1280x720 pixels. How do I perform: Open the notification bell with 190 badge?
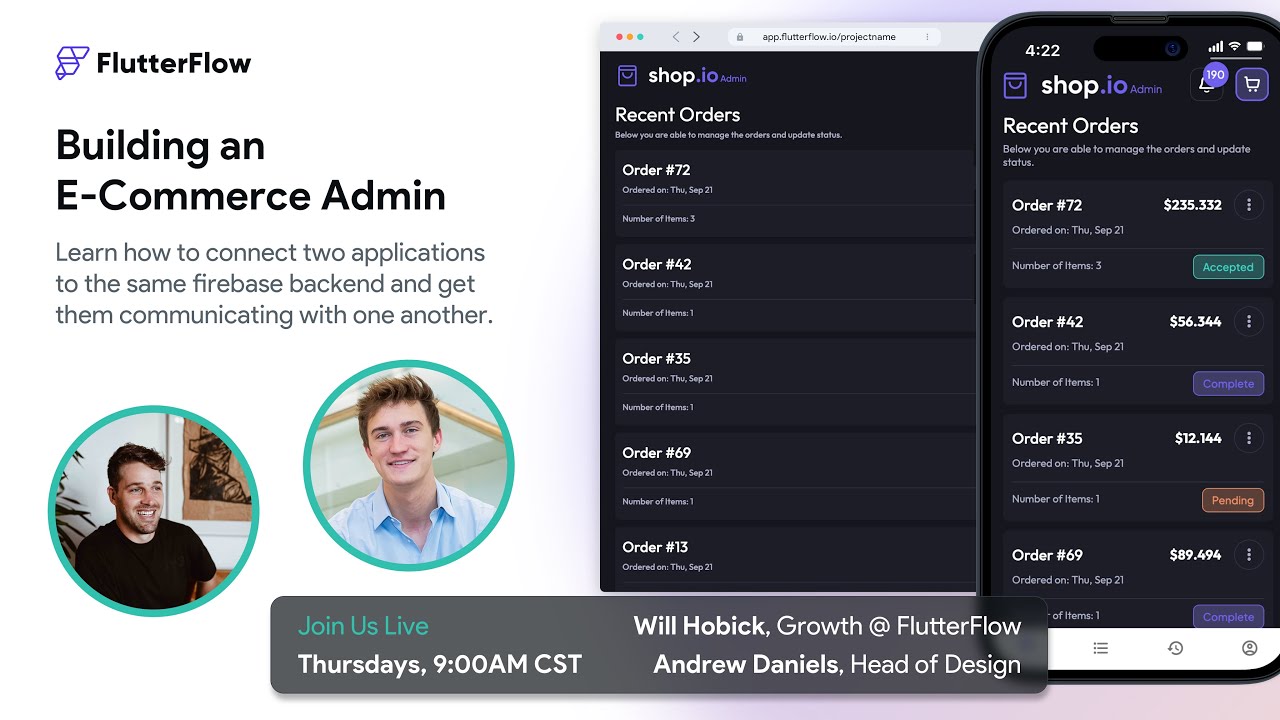pos(1207,85)
